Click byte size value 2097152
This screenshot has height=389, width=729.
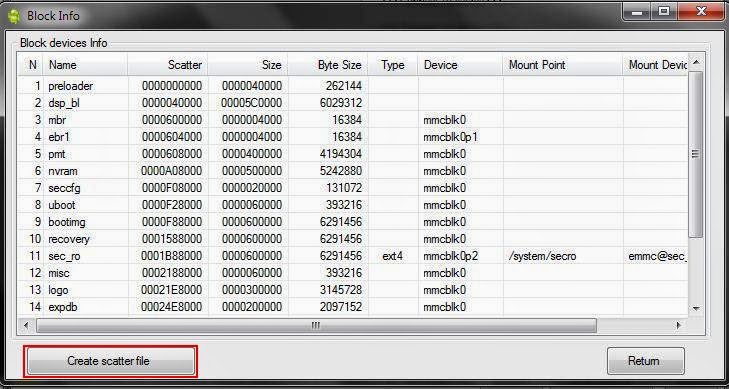coord(341,307)
